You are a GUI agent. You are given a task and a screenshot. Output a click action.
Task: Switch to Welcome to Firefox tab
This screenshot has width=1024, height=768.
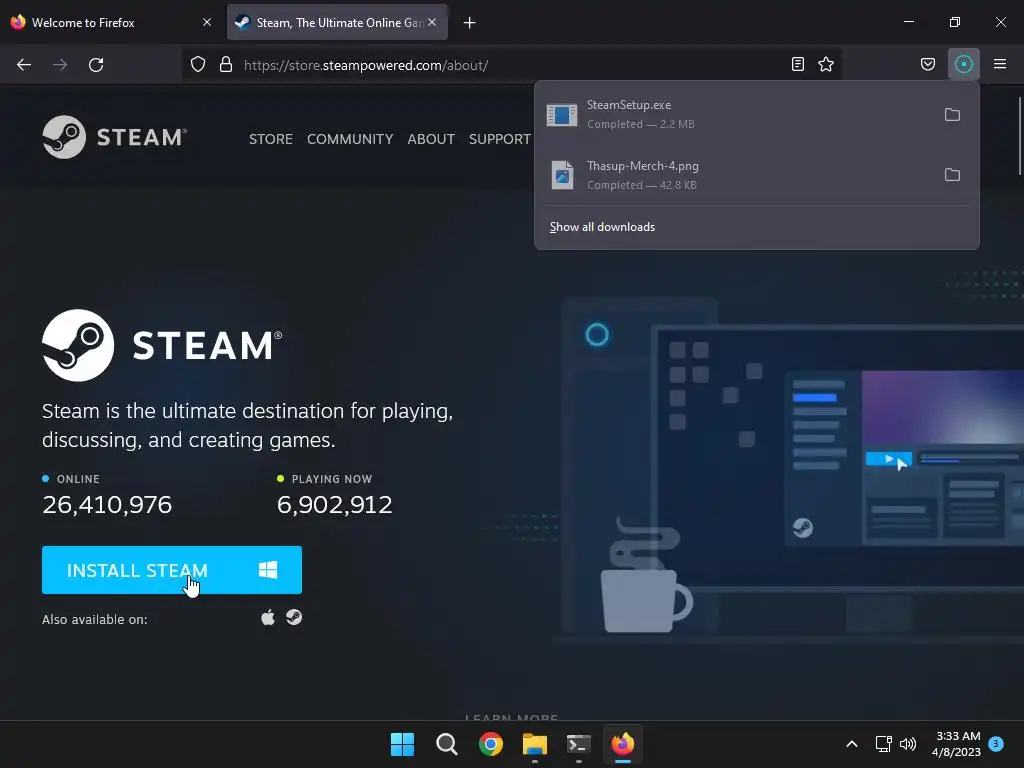point(111,22)
